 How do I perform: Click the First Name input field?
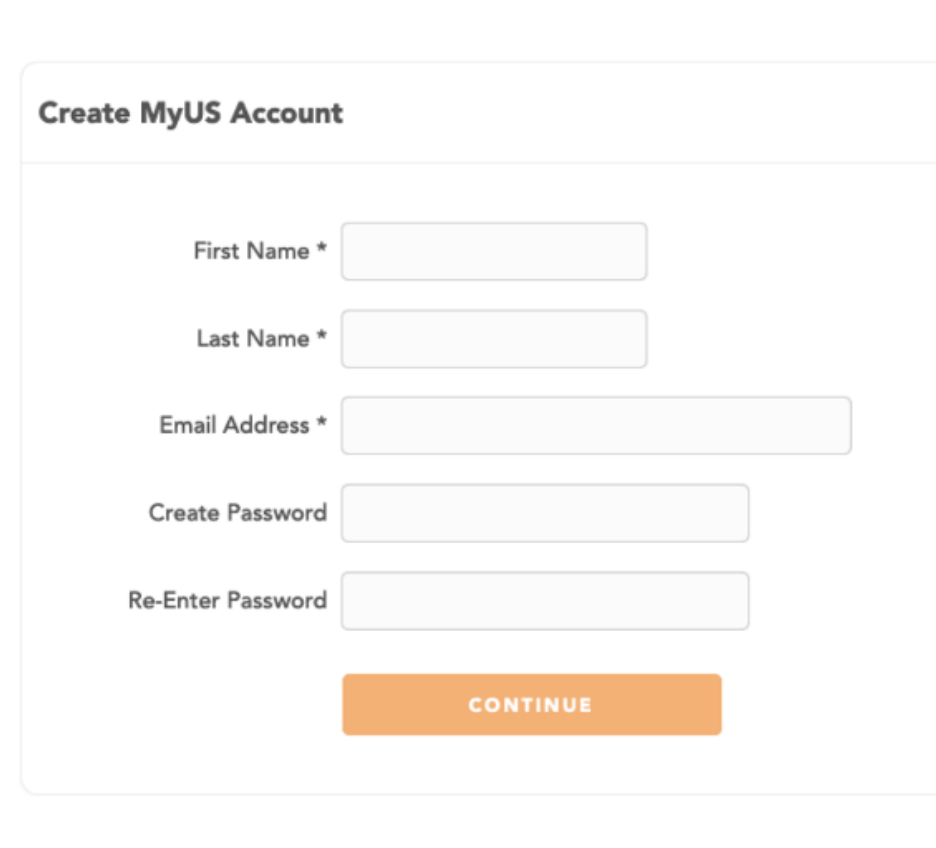(494, 251)
